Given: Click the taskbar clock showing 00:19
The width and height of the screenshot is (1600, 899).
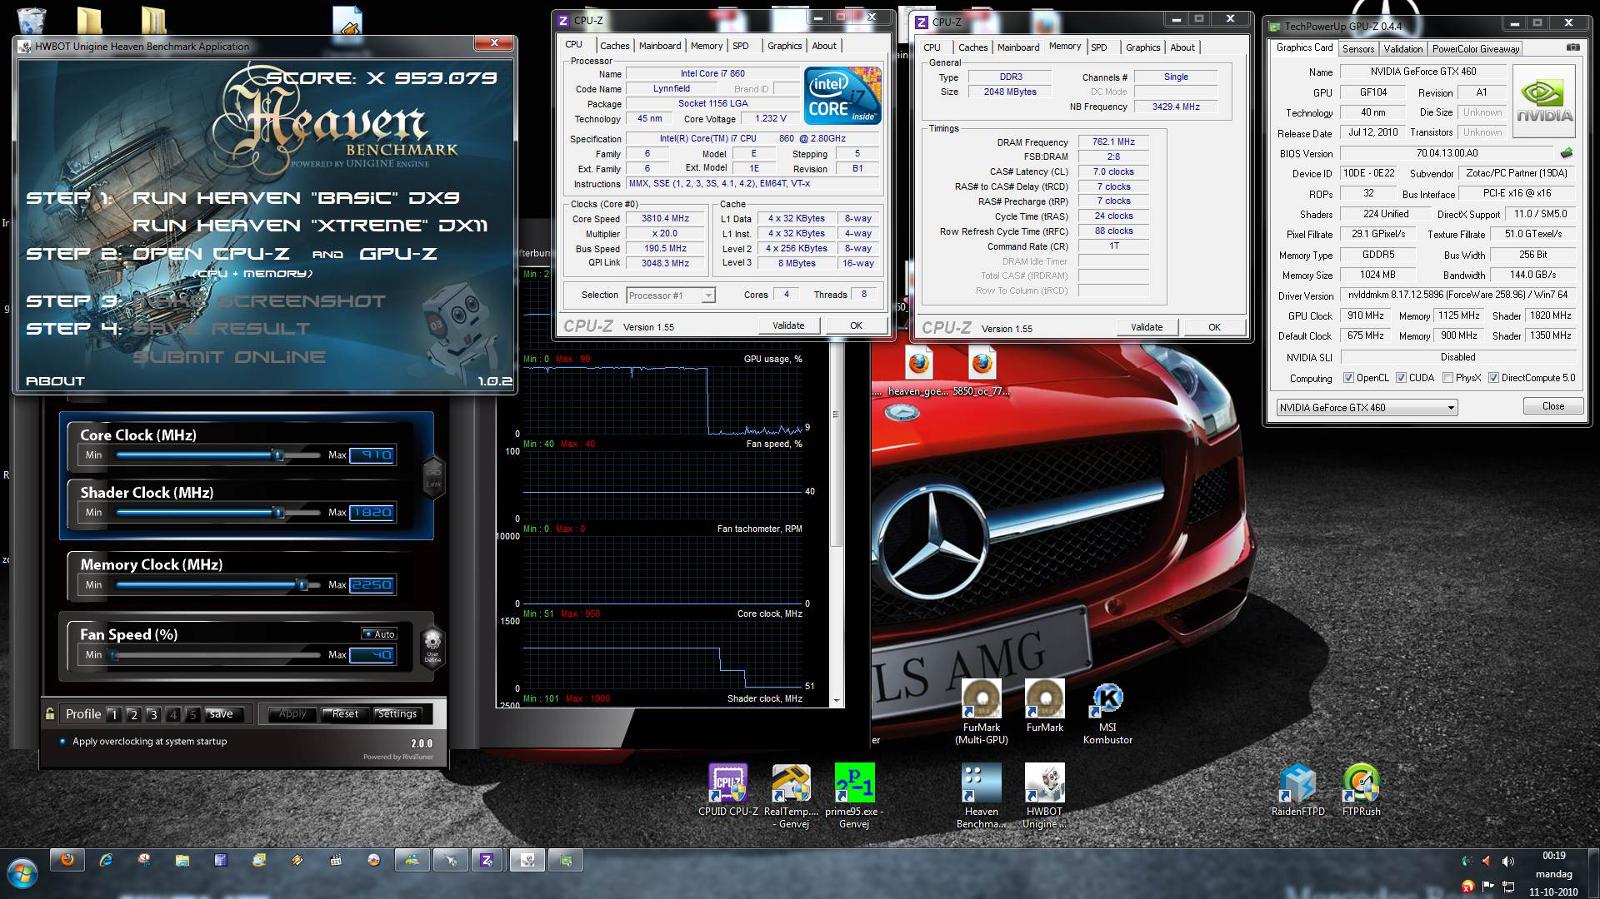Looking at the screenshot, I should pos(1553,856).
